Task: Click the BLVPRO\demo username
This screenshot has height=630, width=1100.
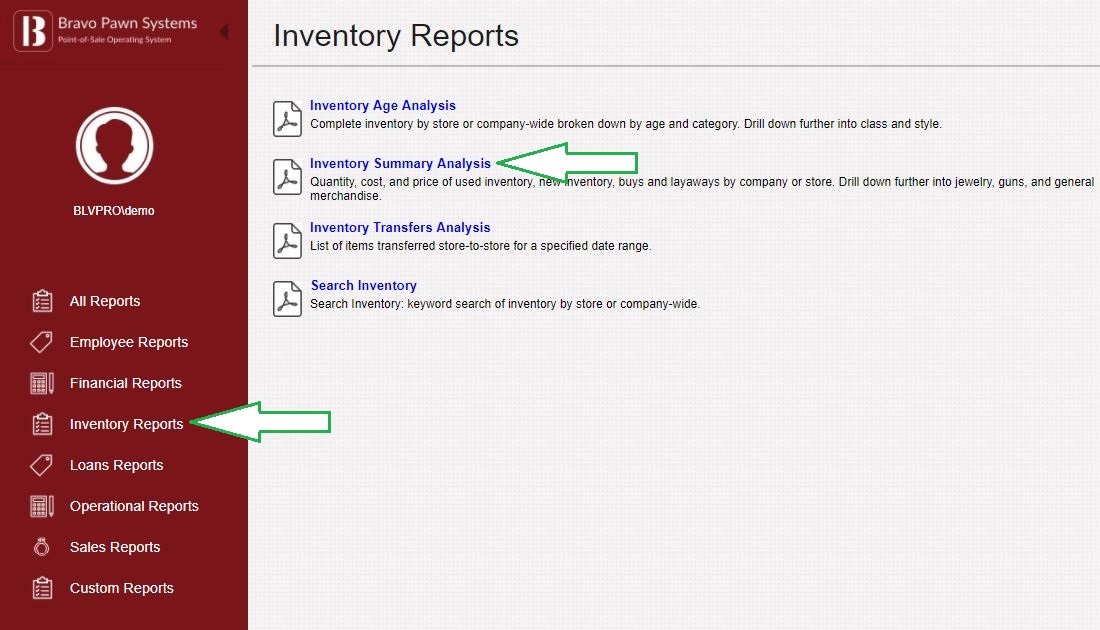Action: pyautogui.click(x=114, y=210)
